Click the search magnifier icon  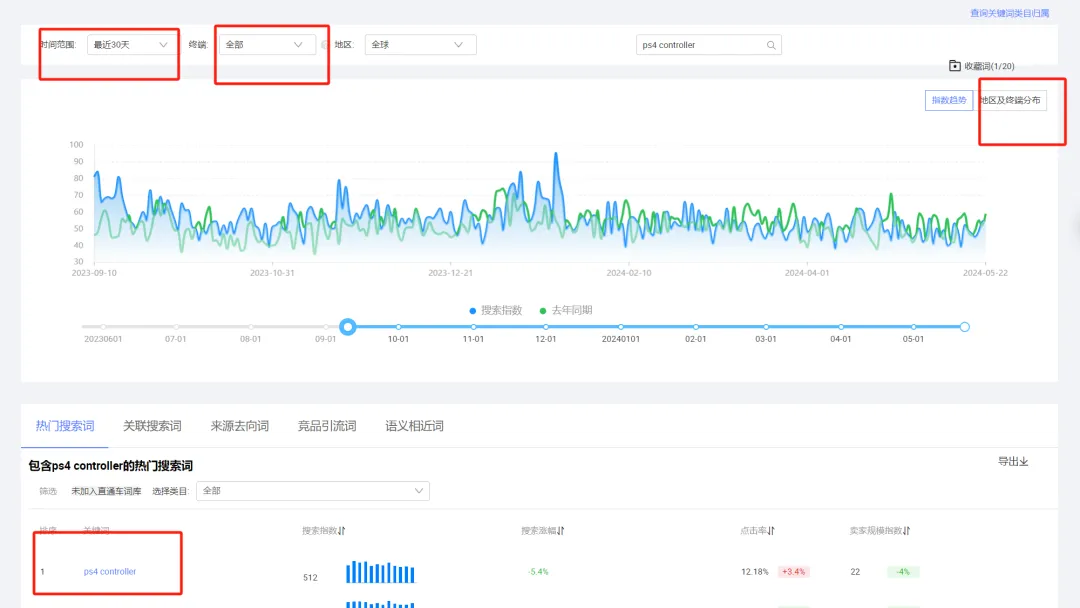pos(771,45)
